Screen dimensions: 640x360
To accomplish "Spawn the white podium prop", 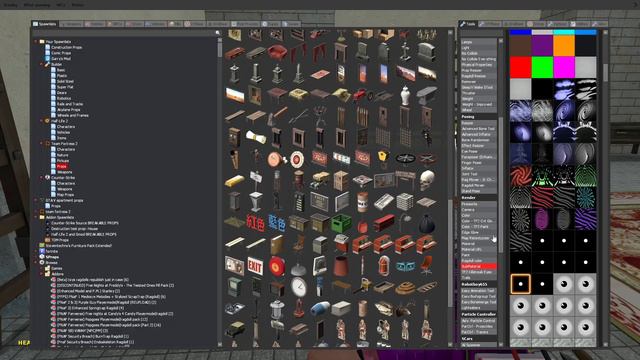I will (x=256, y=202).
